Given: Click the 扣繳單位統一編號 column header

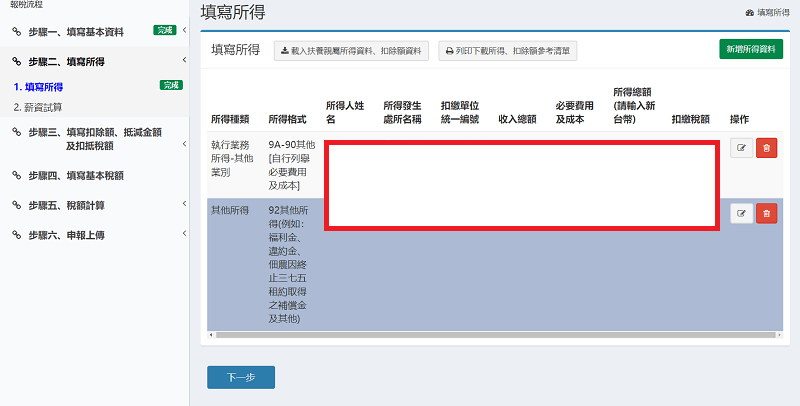Looking at the screenshot, I should (460, 112).
